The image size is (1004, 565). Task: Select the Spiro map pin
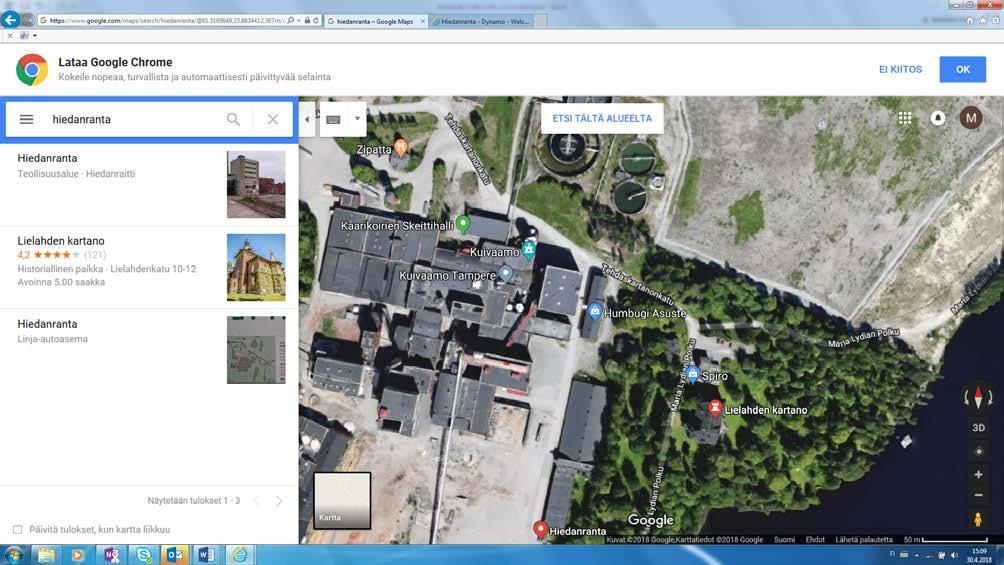(x=693, y=374)
